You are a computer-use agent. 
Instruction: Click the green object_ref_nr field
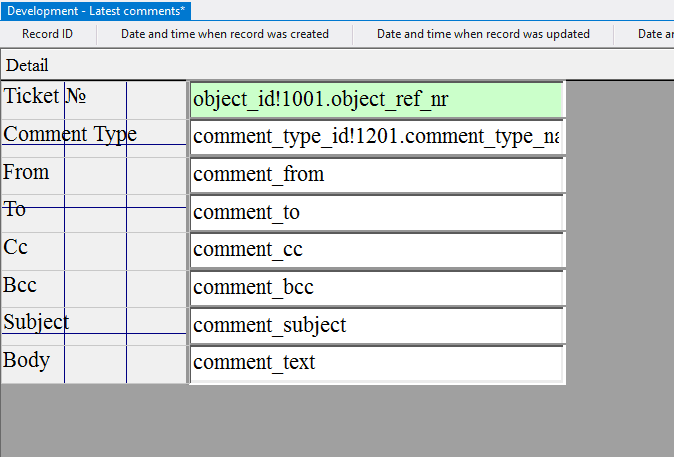pos(376,100)
